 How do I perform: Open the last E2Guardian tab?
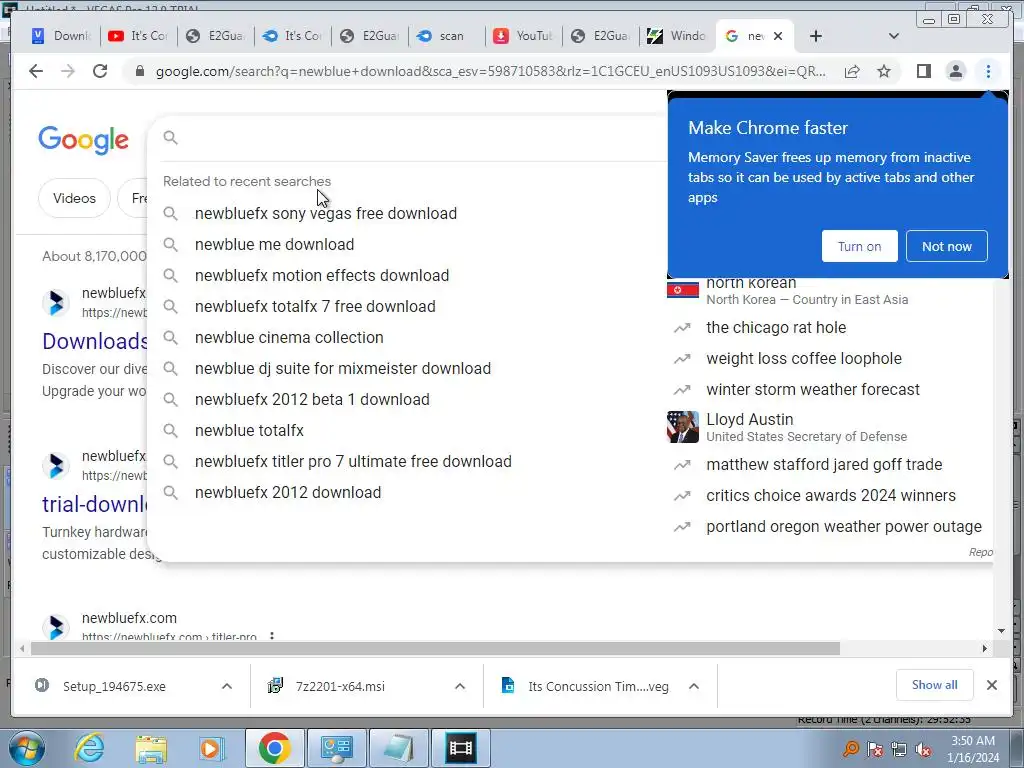click(600, 36)
